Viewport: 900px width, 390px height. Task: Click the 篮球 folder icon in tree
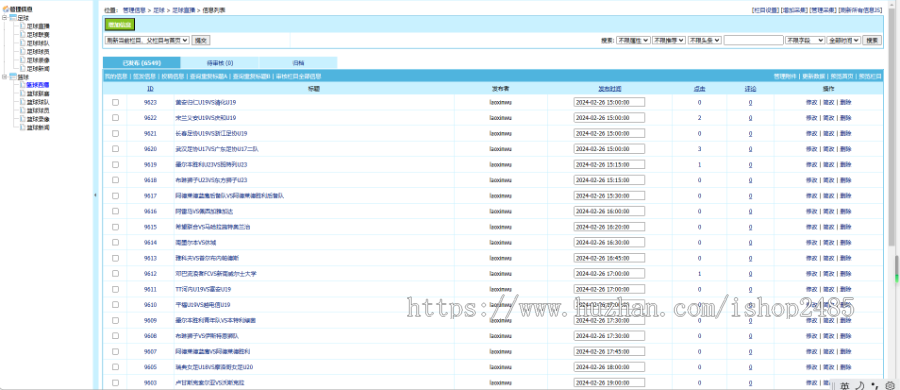pyautogui.click(x=13, y=76)
